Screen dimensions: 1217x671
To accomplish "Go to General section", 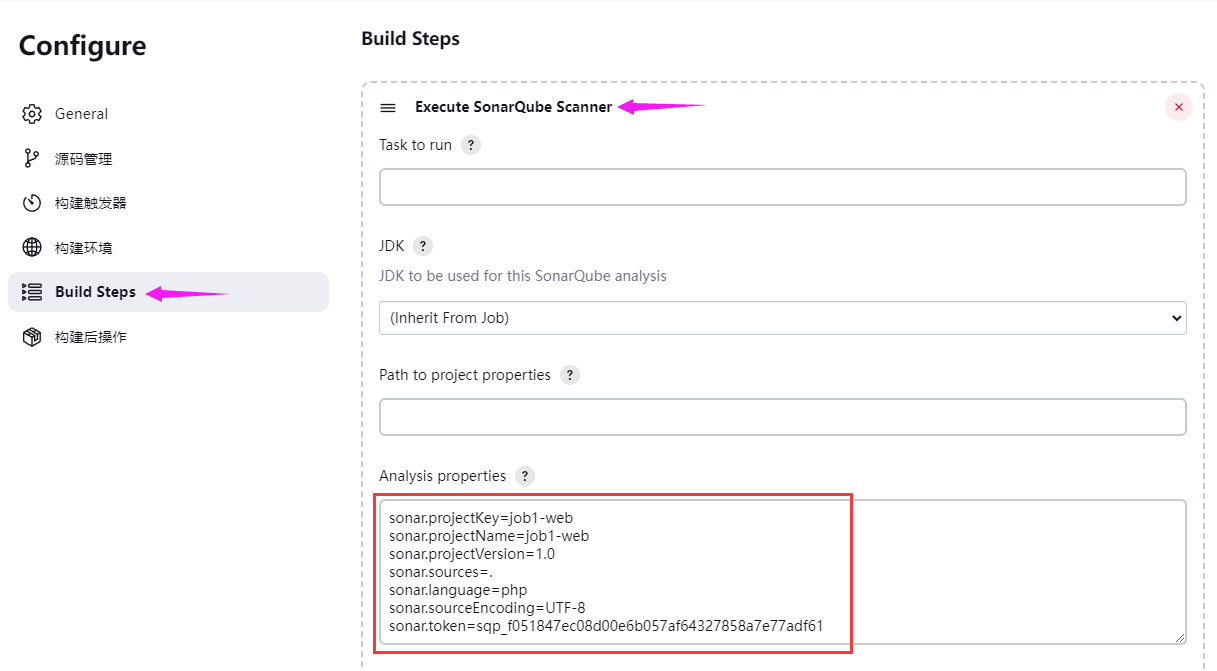I will [x=81, y=114].
